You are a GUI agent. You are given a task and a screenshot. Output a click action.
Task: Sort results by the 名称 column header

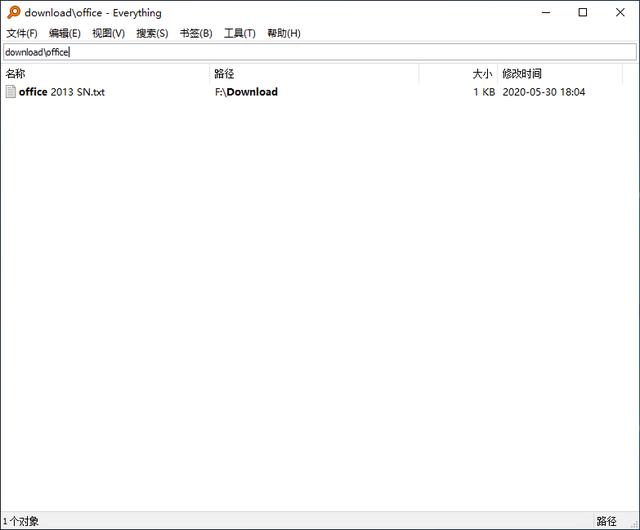click(x=106, y=73)
